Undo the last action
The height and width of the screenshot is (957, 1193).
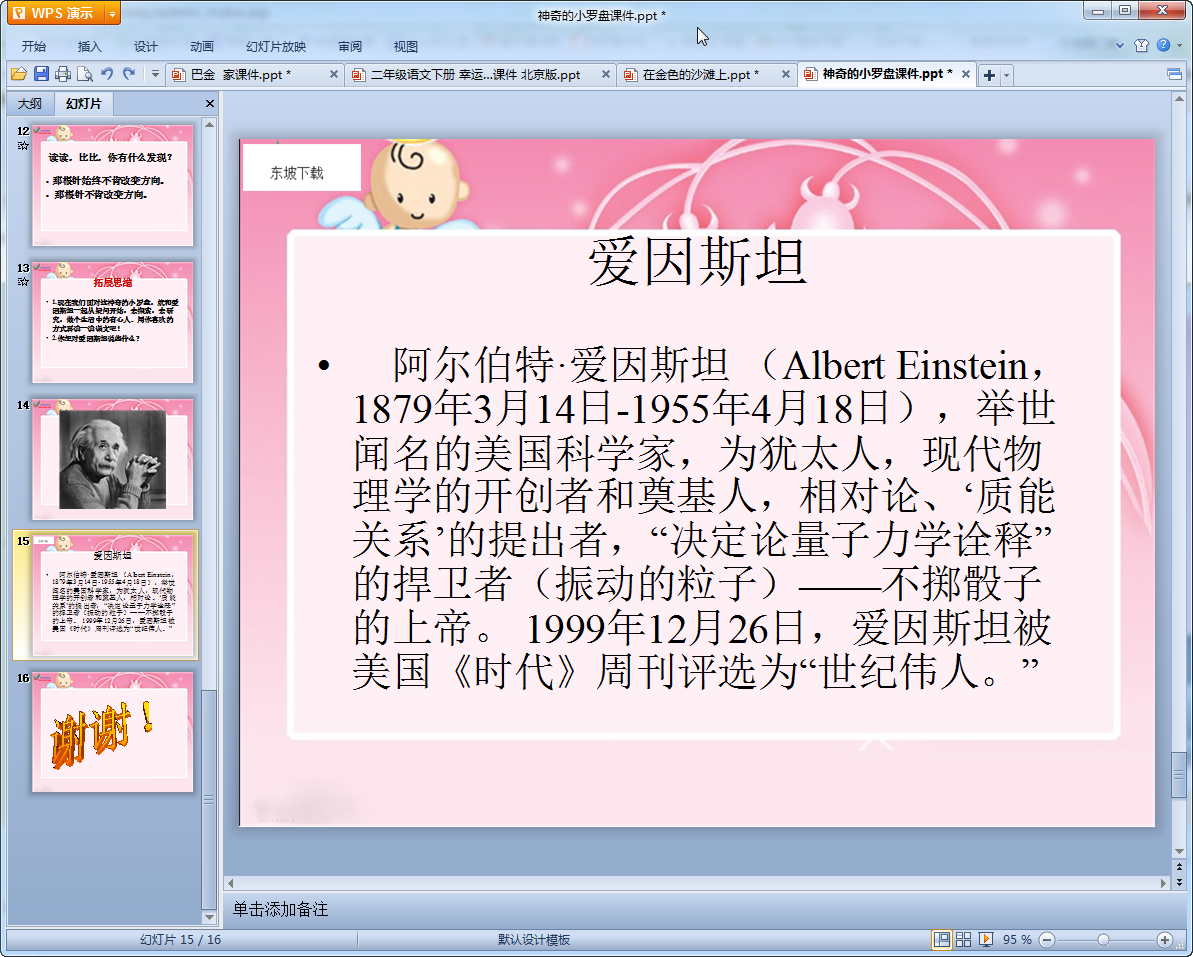tap(107, 74)
